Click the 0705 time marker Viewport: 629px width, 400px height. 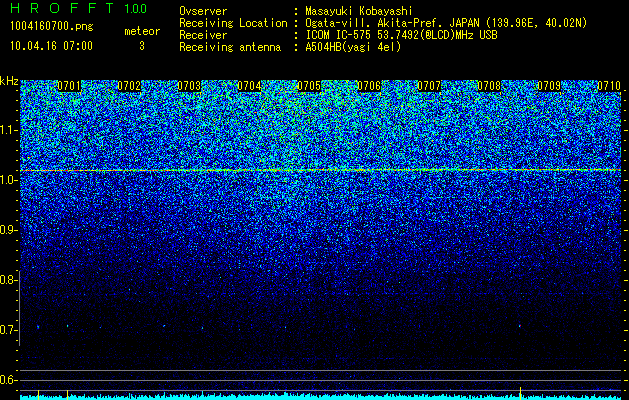click(309, 86)
